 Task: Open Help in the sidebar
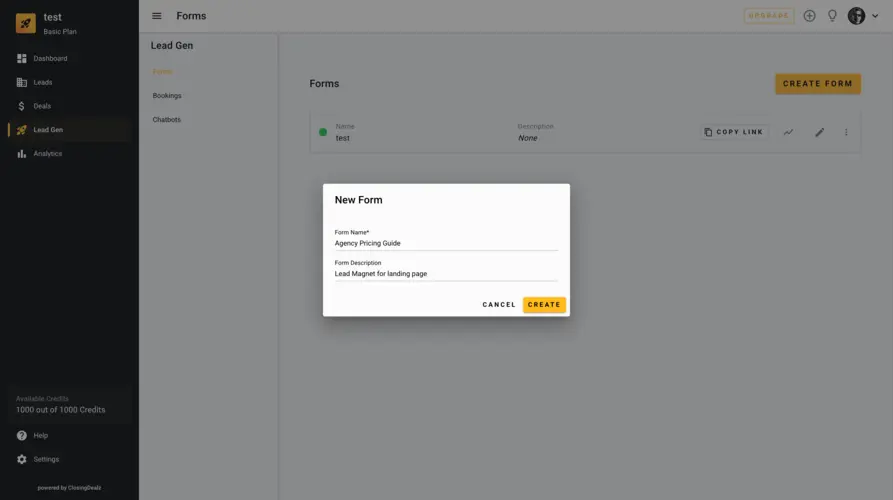pyautogui.click(x=69, y=436)
